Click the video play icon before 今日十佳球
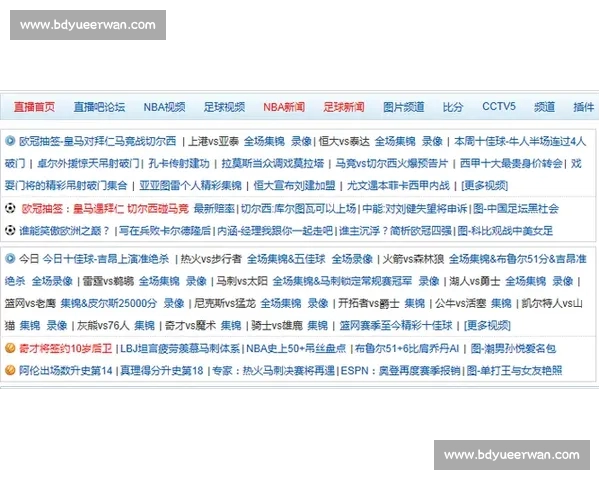Image resolution: width=600 pixels, height=480 pixels. [x=10, y=259]
